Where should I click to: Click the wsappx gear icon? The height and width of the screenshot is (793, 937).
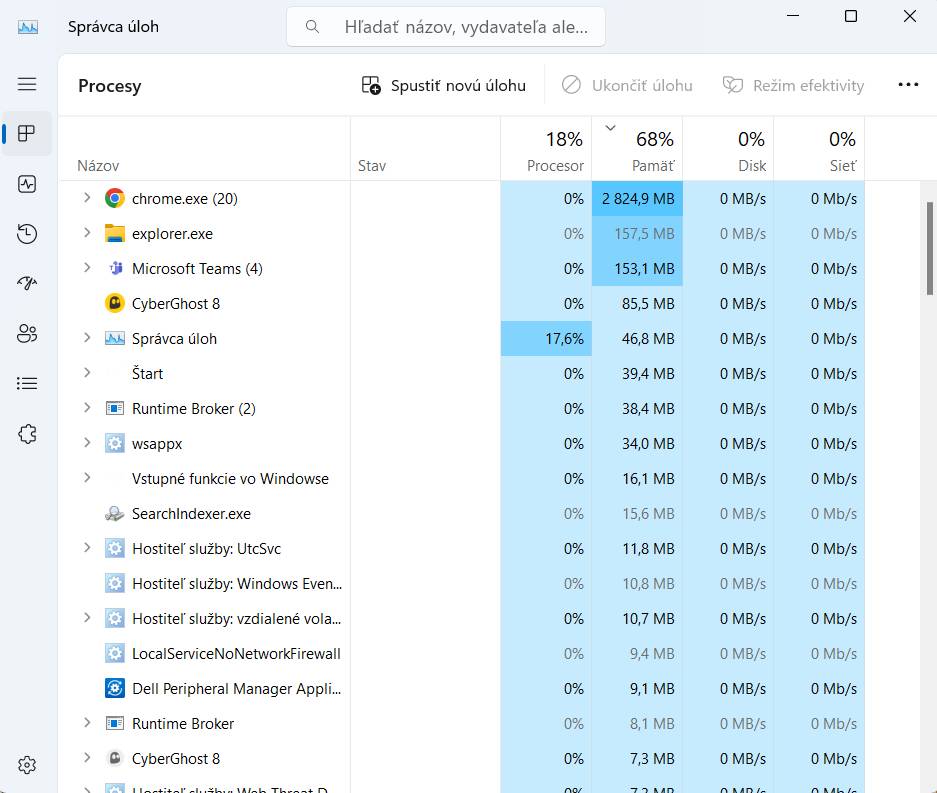point(115,443)
